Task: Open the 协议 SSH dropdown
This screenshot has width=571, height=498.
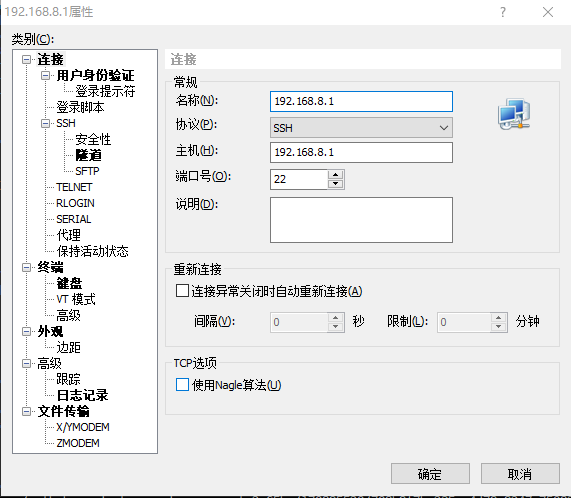Action: (x=361, y=127)
